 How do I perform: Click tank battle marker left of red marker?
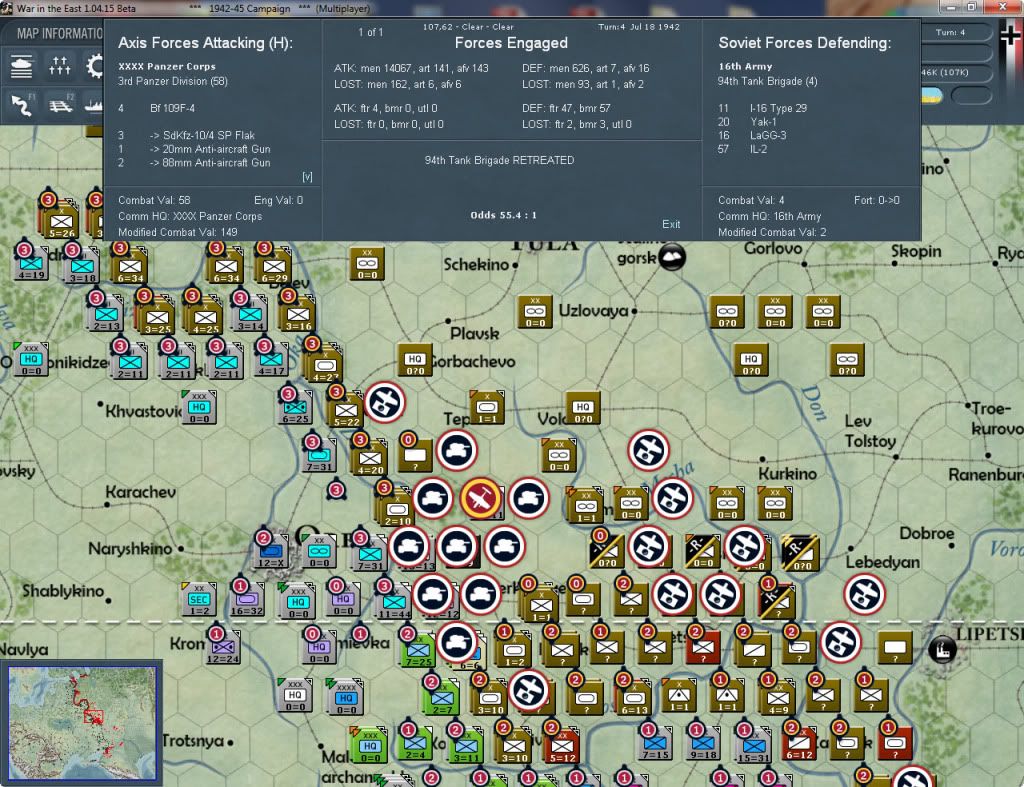[432, 498]
